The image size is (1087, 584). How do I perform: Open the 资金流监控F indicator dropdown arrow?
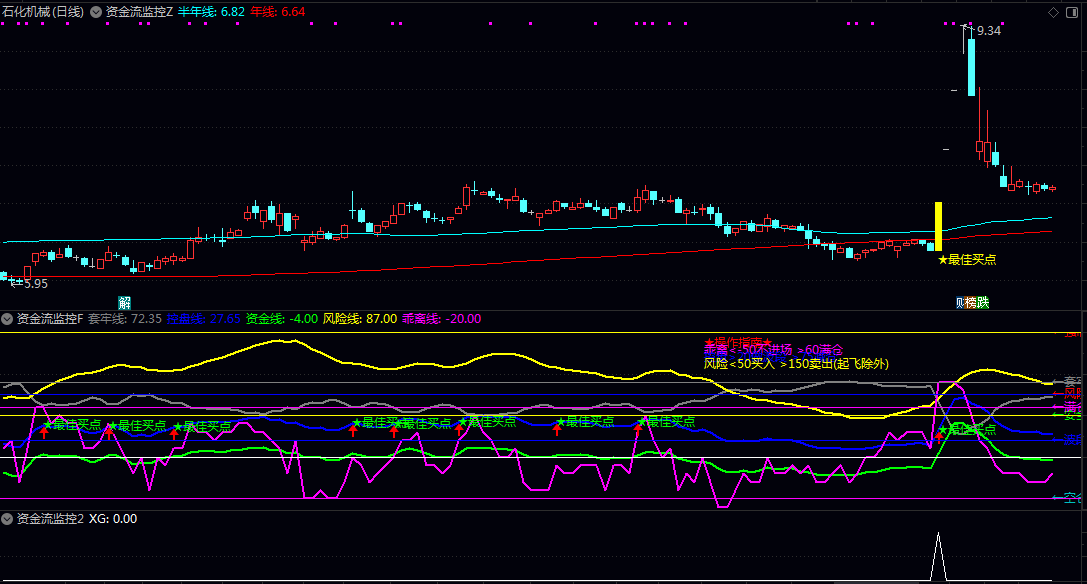tap(7, 319)
